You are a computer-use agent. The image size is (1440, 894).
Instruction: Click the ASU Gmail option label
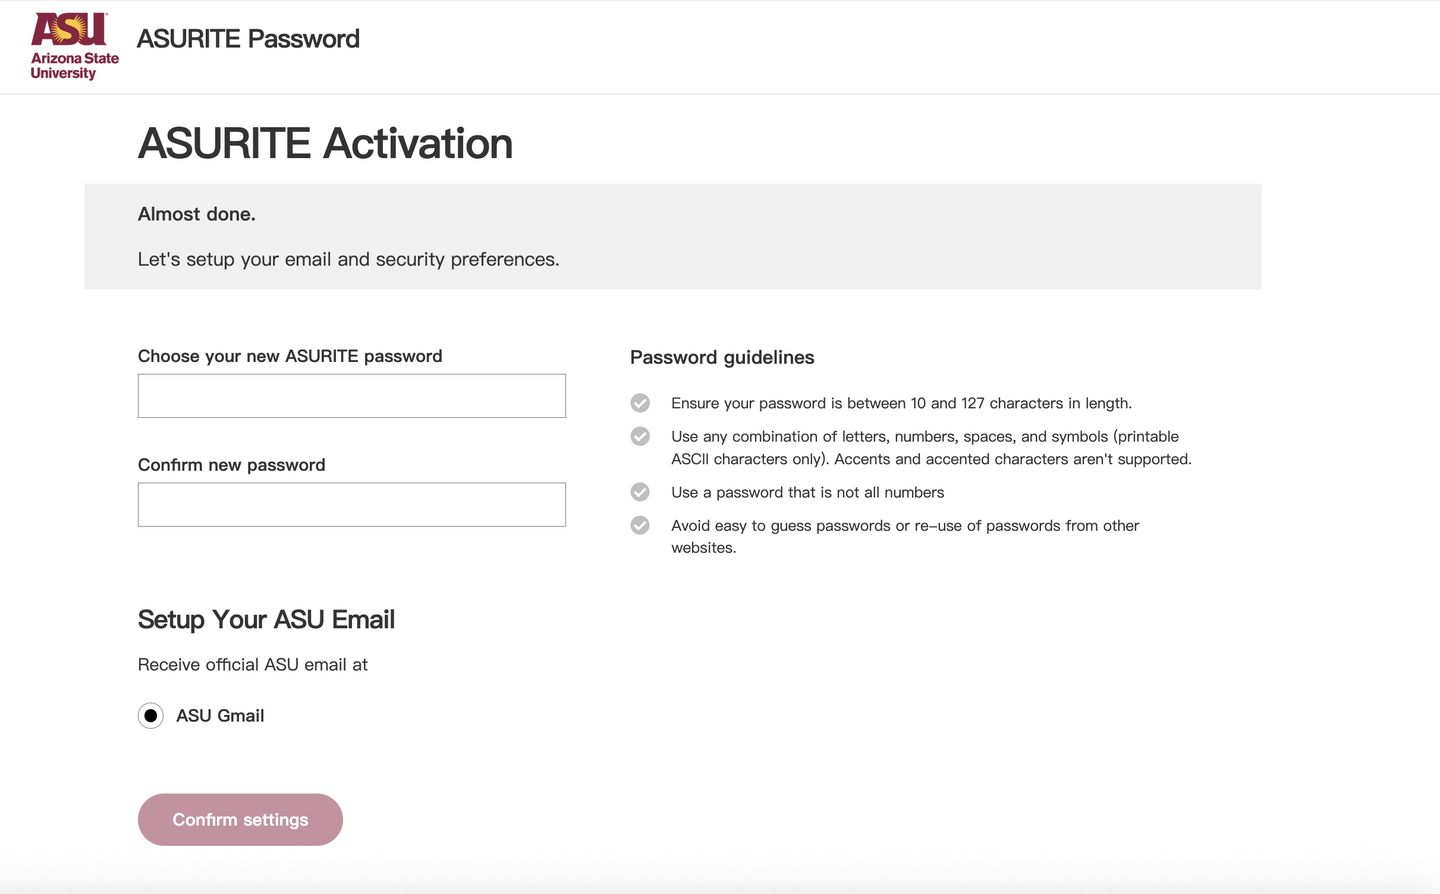coord(220,716)
